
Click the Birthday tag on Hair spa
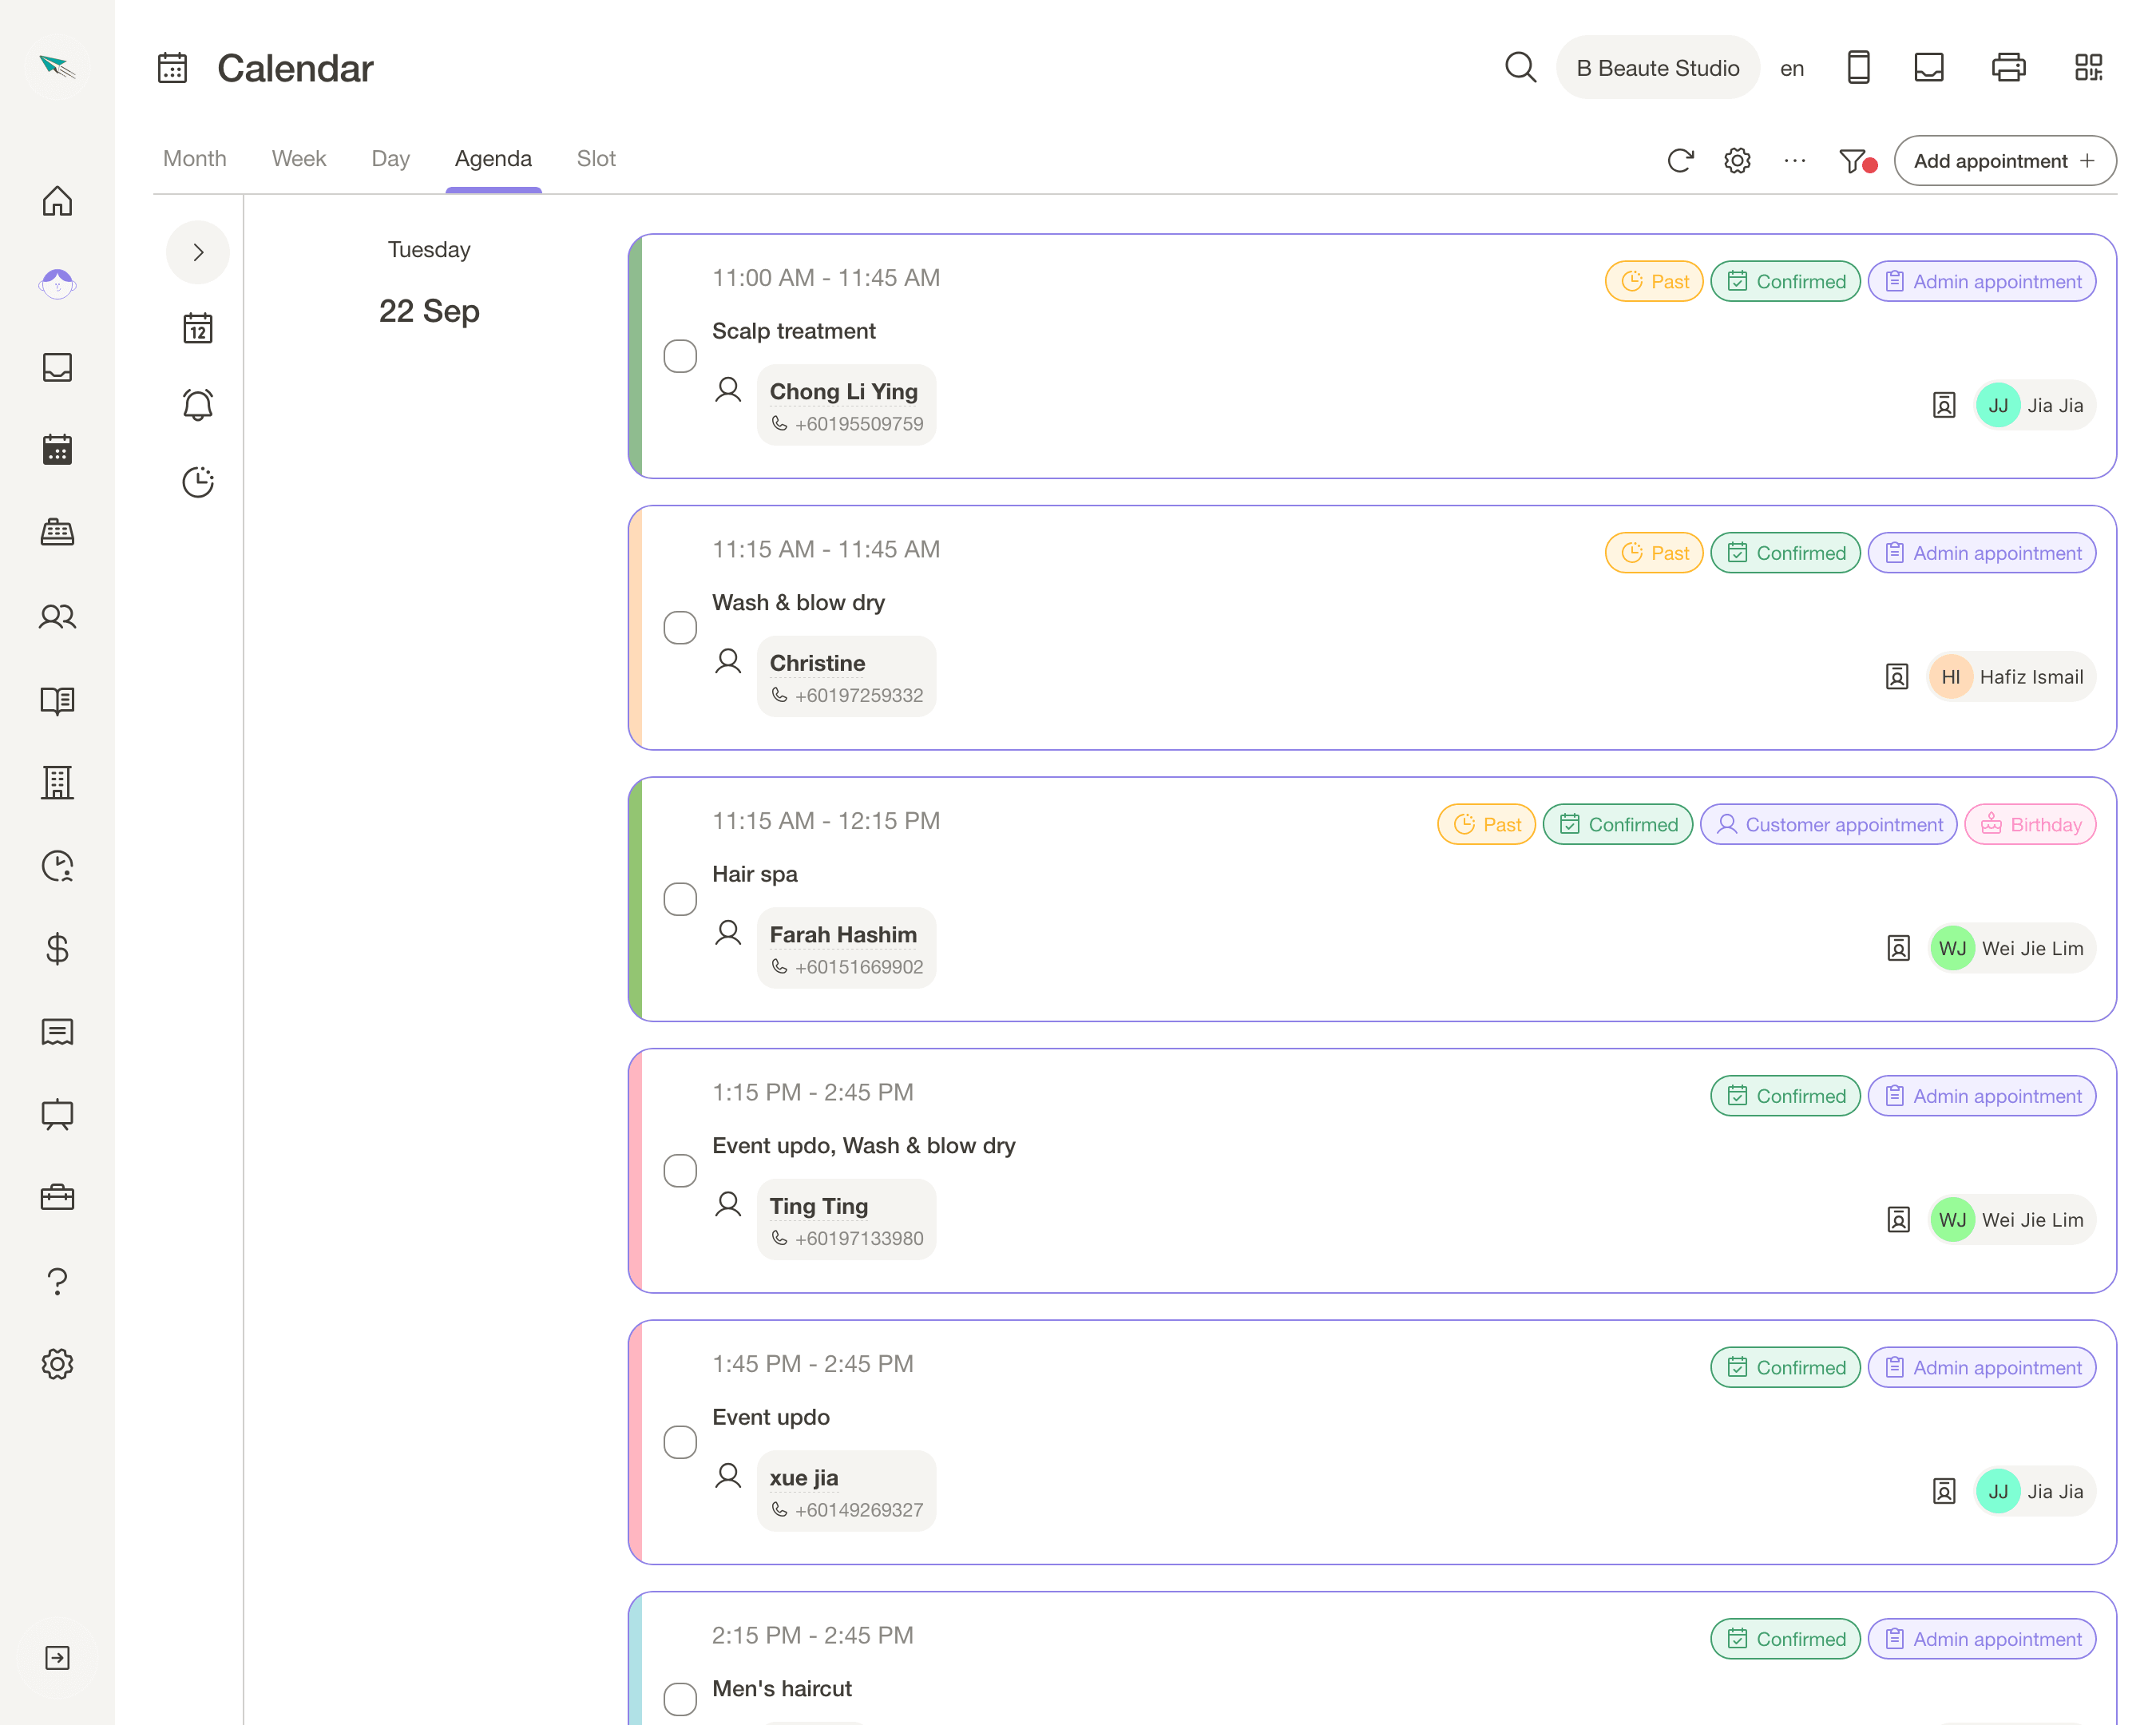[x=2030, y=825]
